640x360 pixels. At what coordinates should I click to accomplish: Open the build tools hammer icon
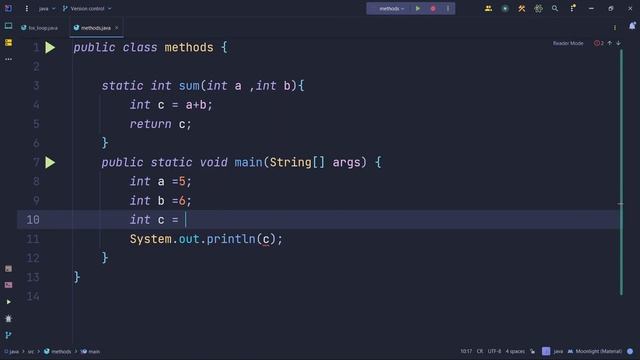pyautogui.click(x=522, y=9)
